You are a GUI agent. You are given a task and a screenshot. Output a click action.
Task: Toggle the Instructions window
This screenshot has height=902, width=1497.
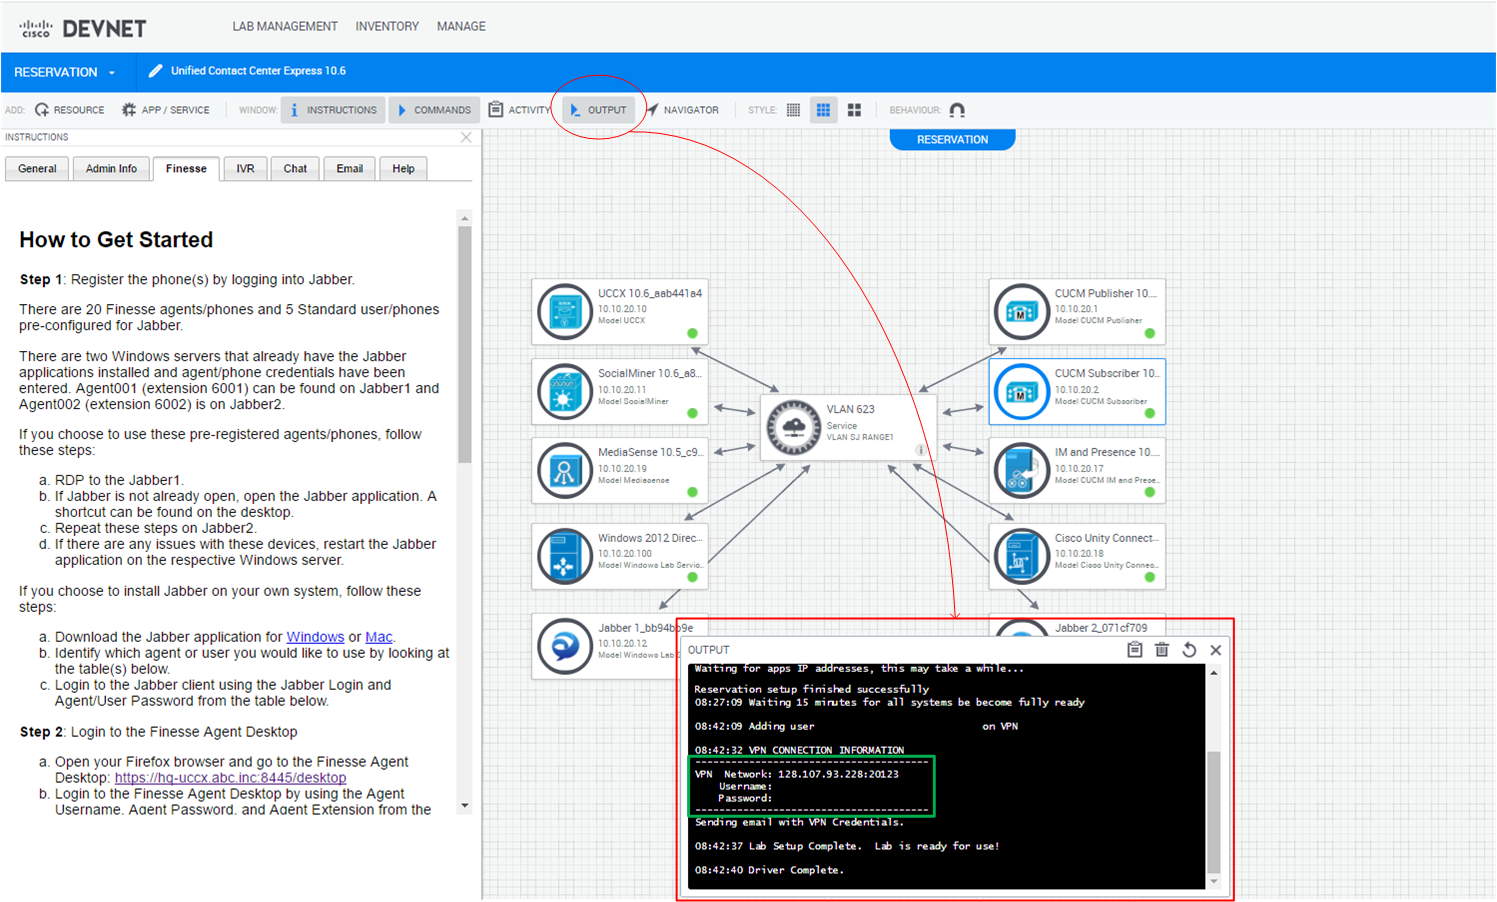point(333,110)
